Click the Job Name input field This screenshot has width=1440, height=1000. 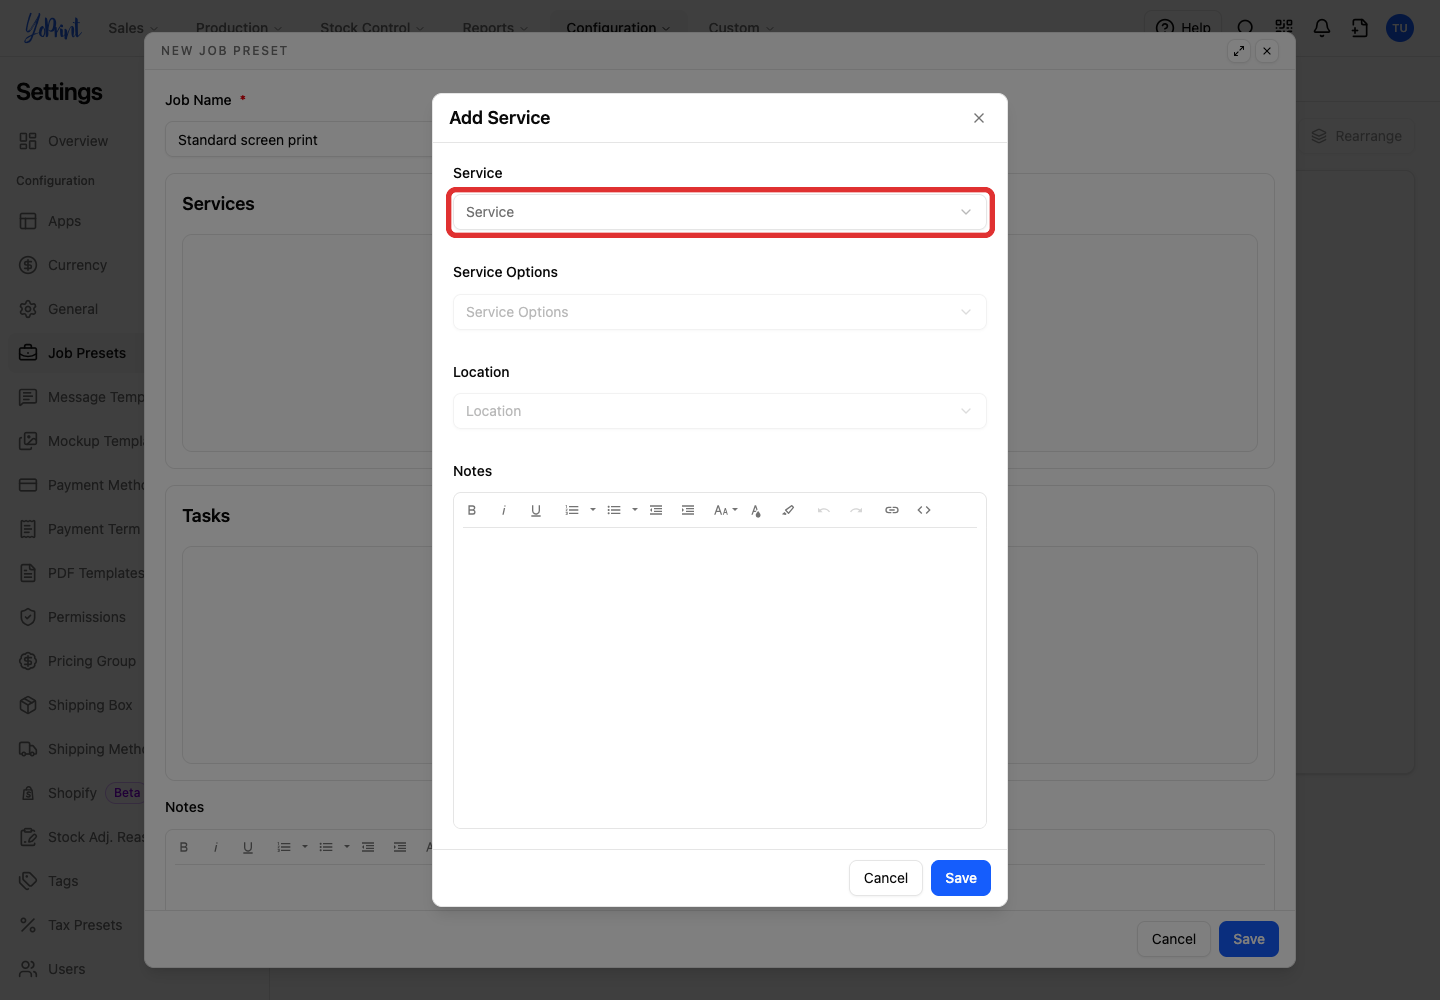pyautogui.click(x=300, y=140)
